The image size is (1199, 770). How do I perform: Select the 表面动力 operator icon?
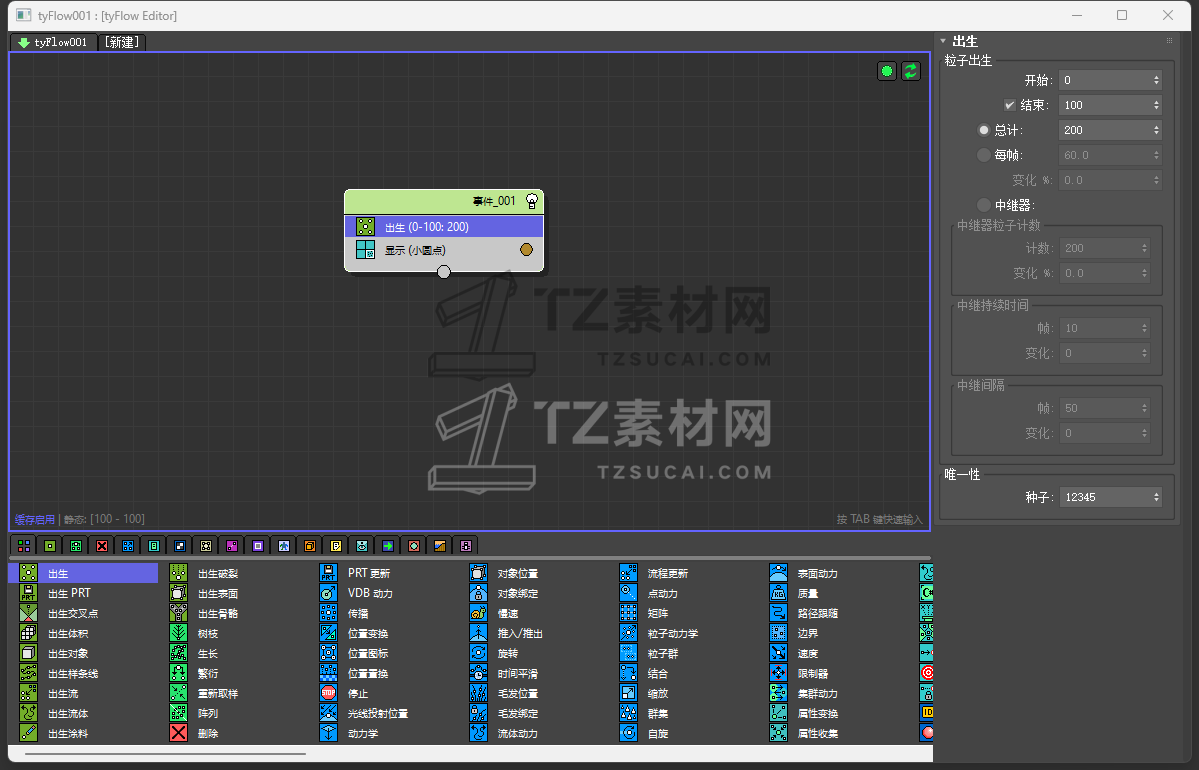click(x=778, y=573)
